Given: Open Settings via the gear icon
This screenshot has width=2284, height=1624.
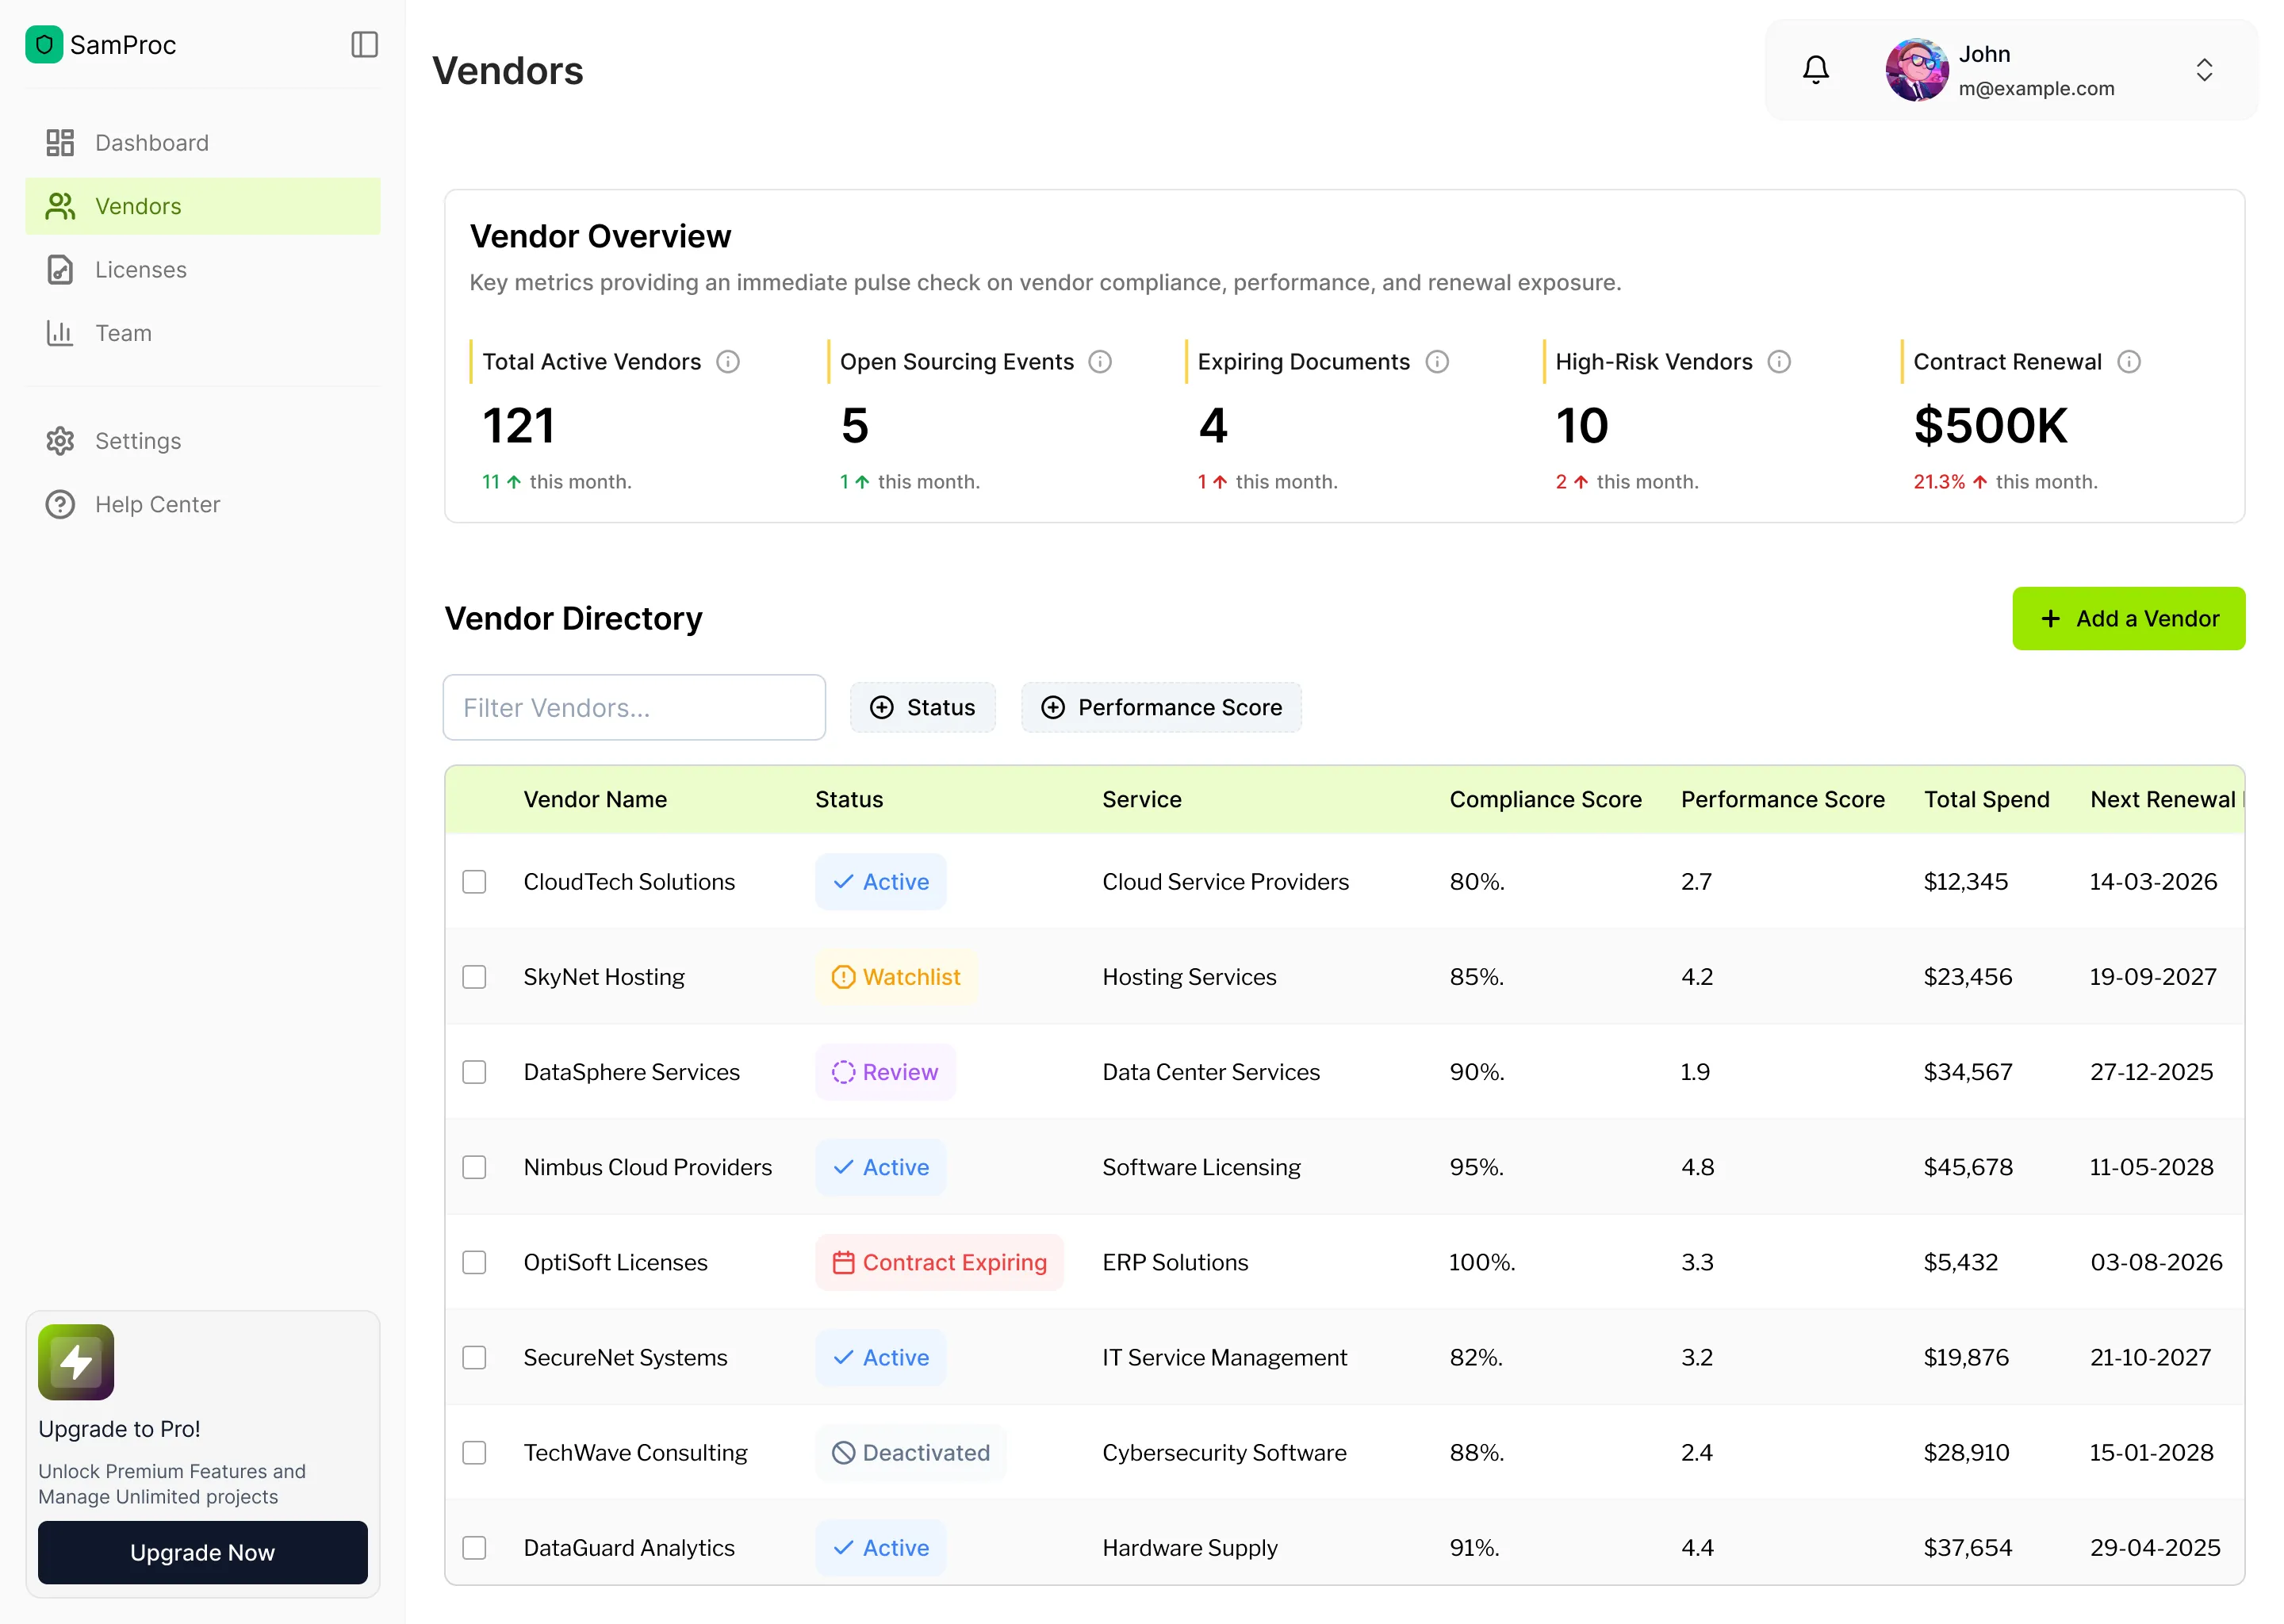Looking at the screenshot, I should pos(60,441).
